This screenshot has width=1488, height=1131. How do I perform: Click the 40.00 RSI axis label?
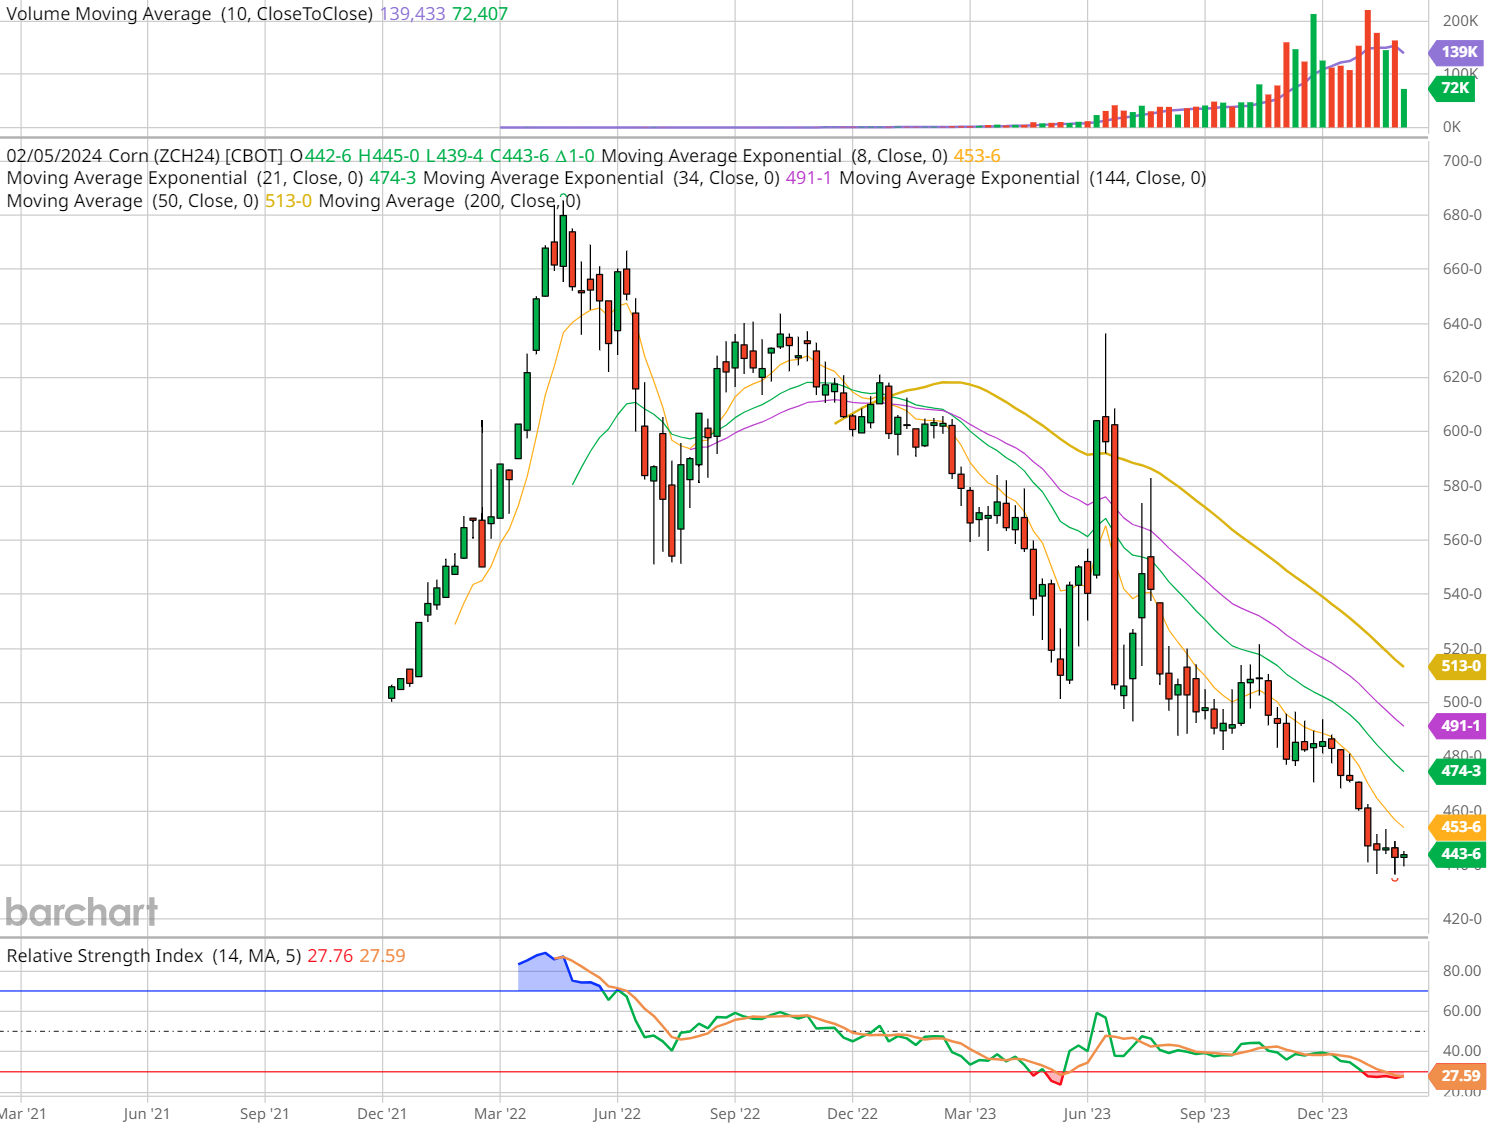1462,1051
